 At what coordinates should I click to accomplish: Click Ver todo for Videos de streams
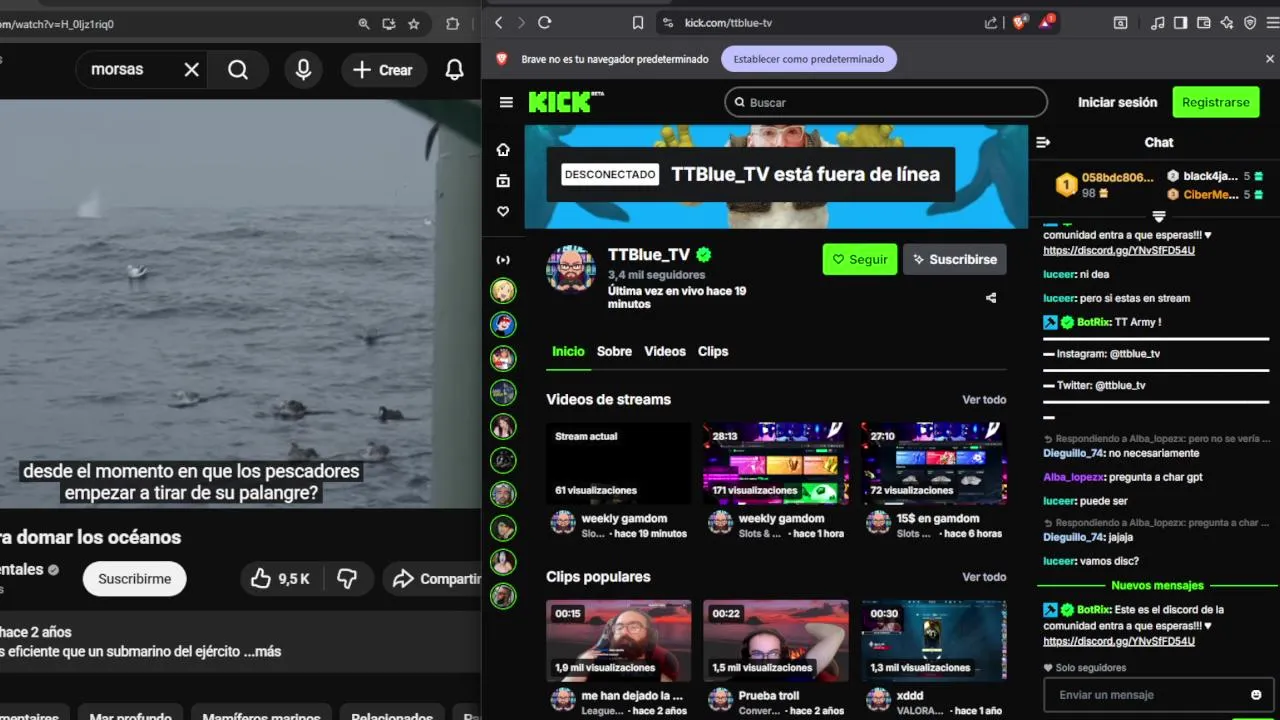[x=984, y=399]
